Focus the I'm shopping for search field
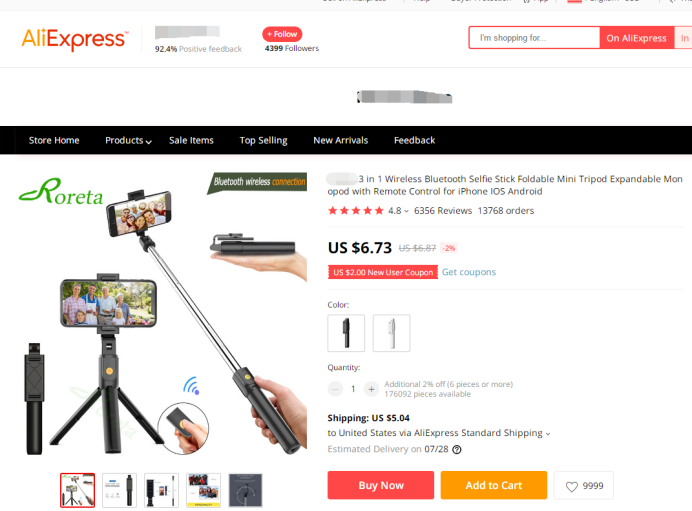692x511 pixels. click(534, 38)
